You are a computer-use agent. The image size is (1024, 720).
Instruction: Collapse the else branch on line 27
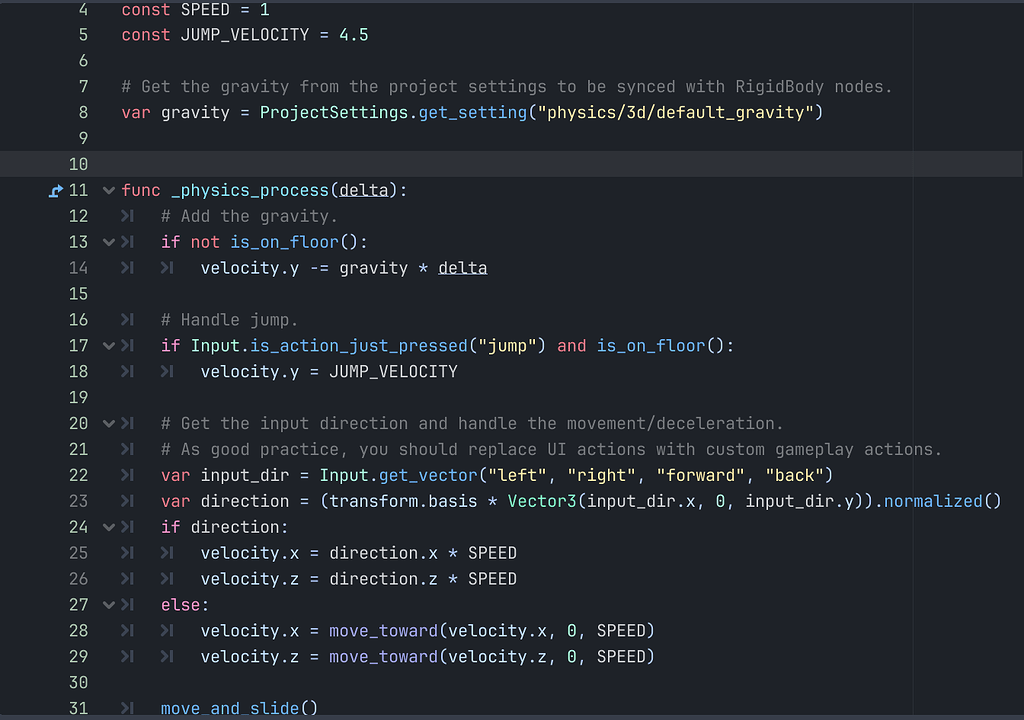(108, 604)
